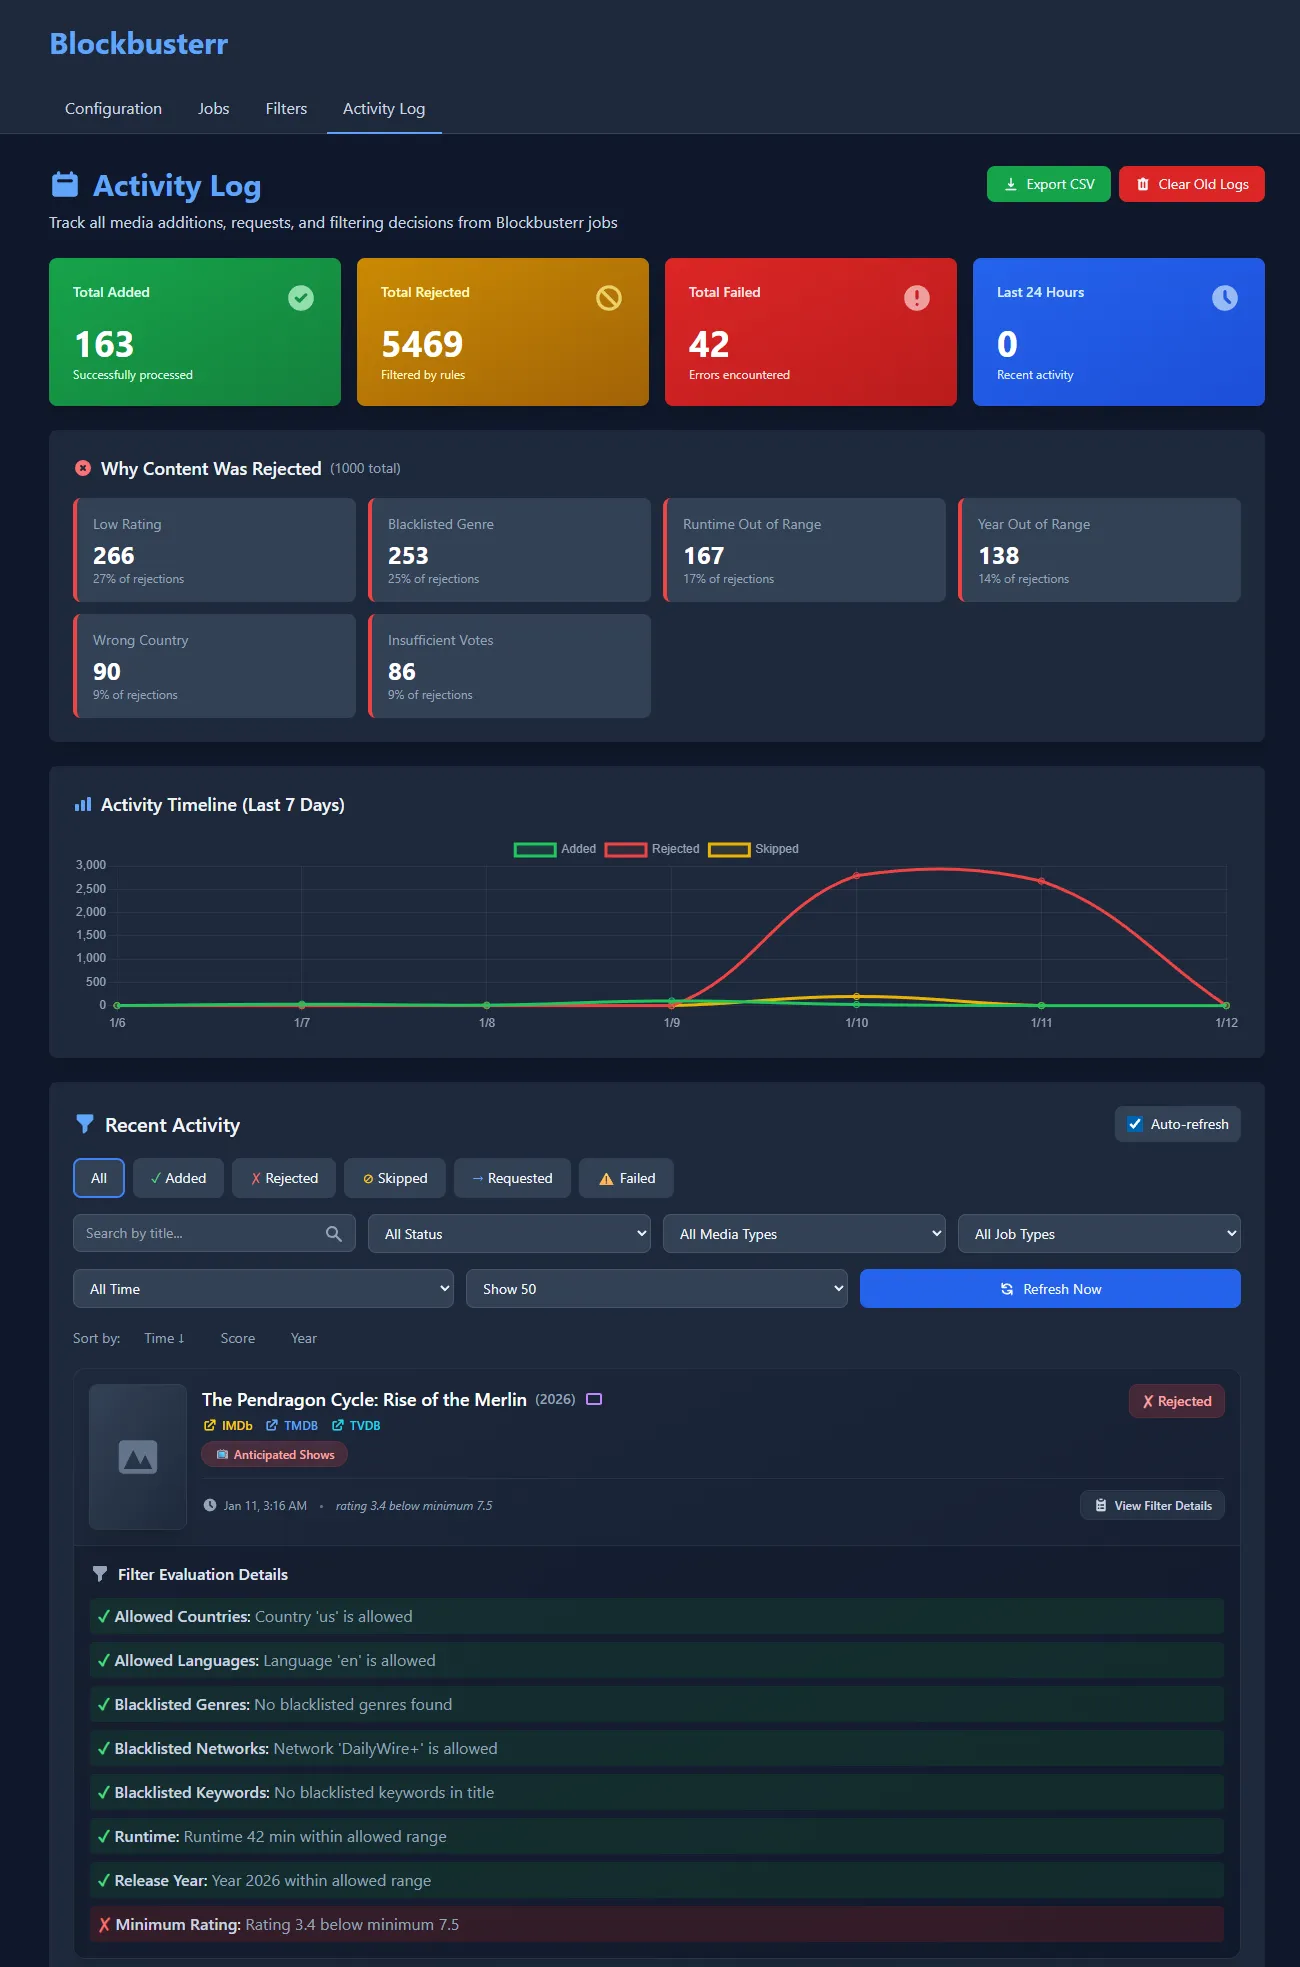Viewport: 1300px width, 1967px height.
Task: Click the Search by title field
Action: [214, 1234]
